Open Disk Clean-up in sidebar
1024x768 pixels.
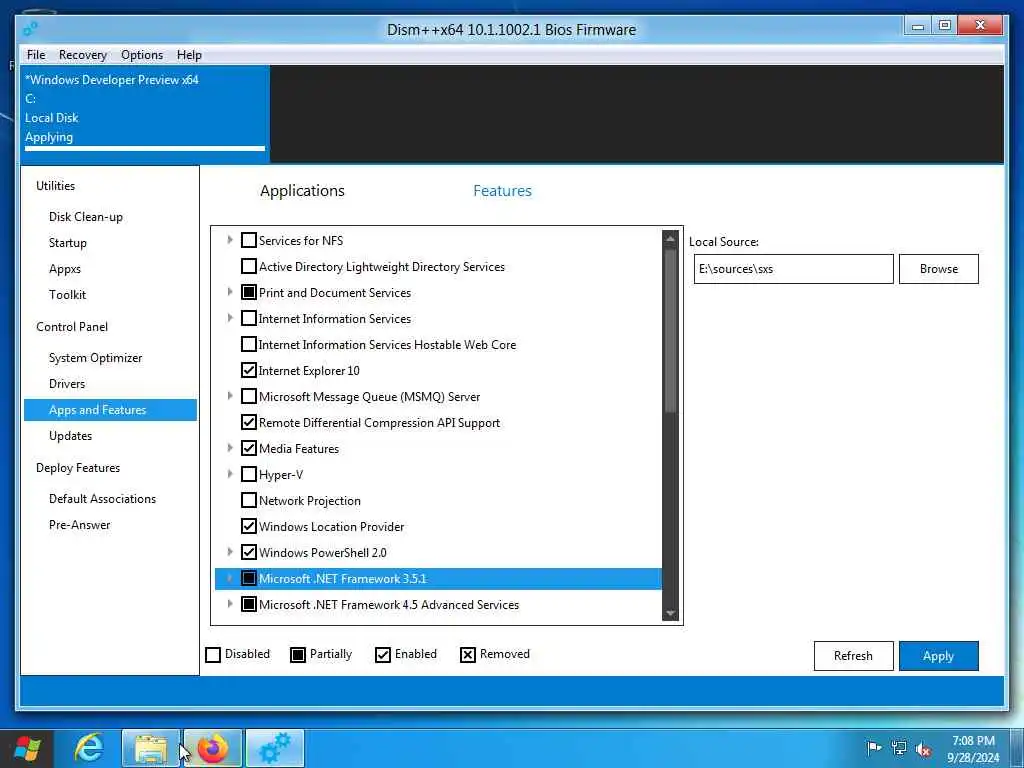pos(86,217)
